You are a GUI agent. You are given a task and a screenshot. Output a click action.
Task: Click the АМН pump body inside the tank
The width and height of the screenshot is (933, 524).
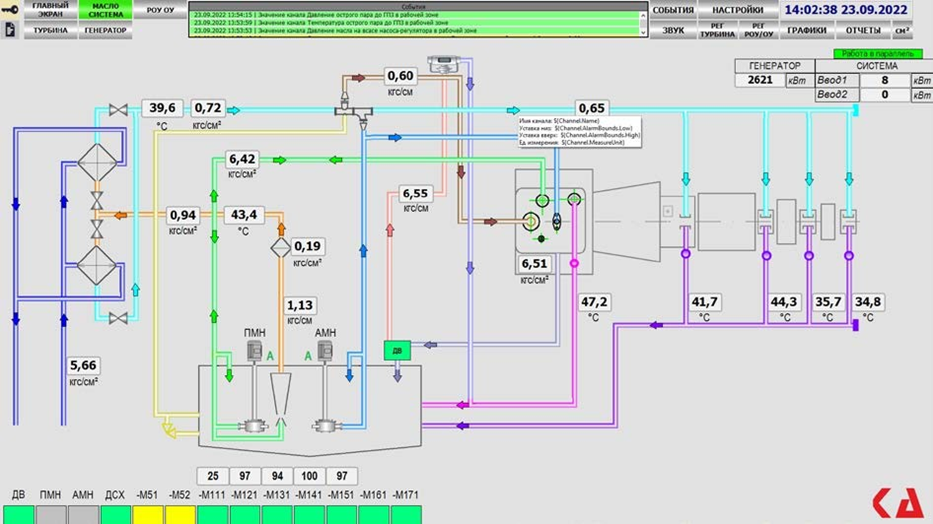(x=325, y=426)
